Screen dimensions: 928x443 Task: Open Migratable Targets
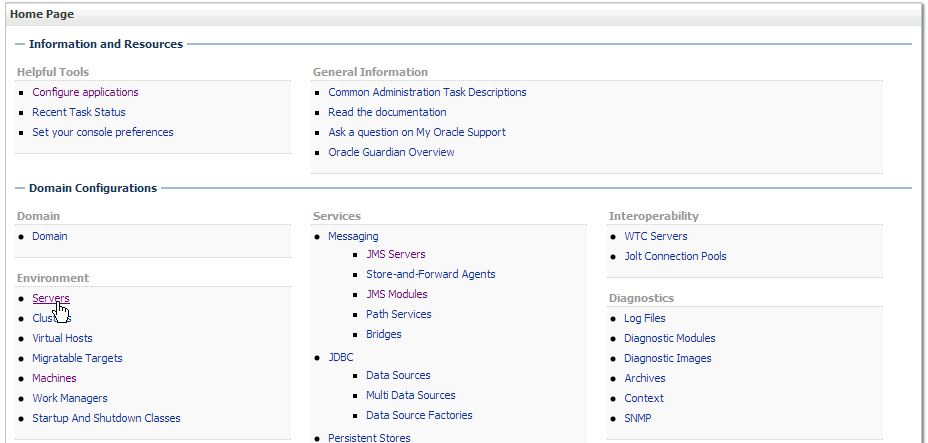coord(78,358)
